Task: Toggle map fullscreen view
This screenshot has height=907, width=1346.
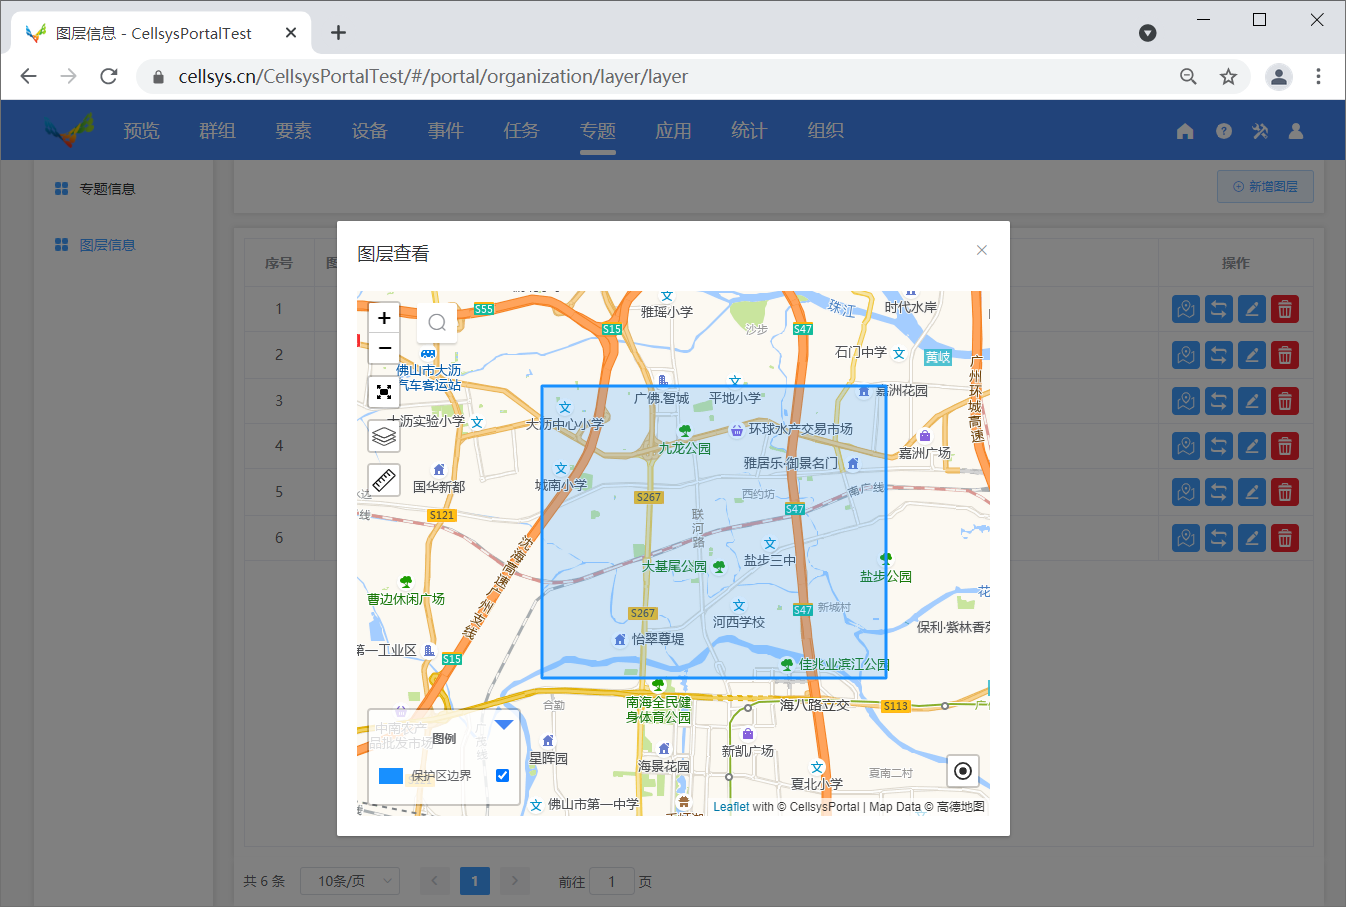Action: [x=384, y=392]
